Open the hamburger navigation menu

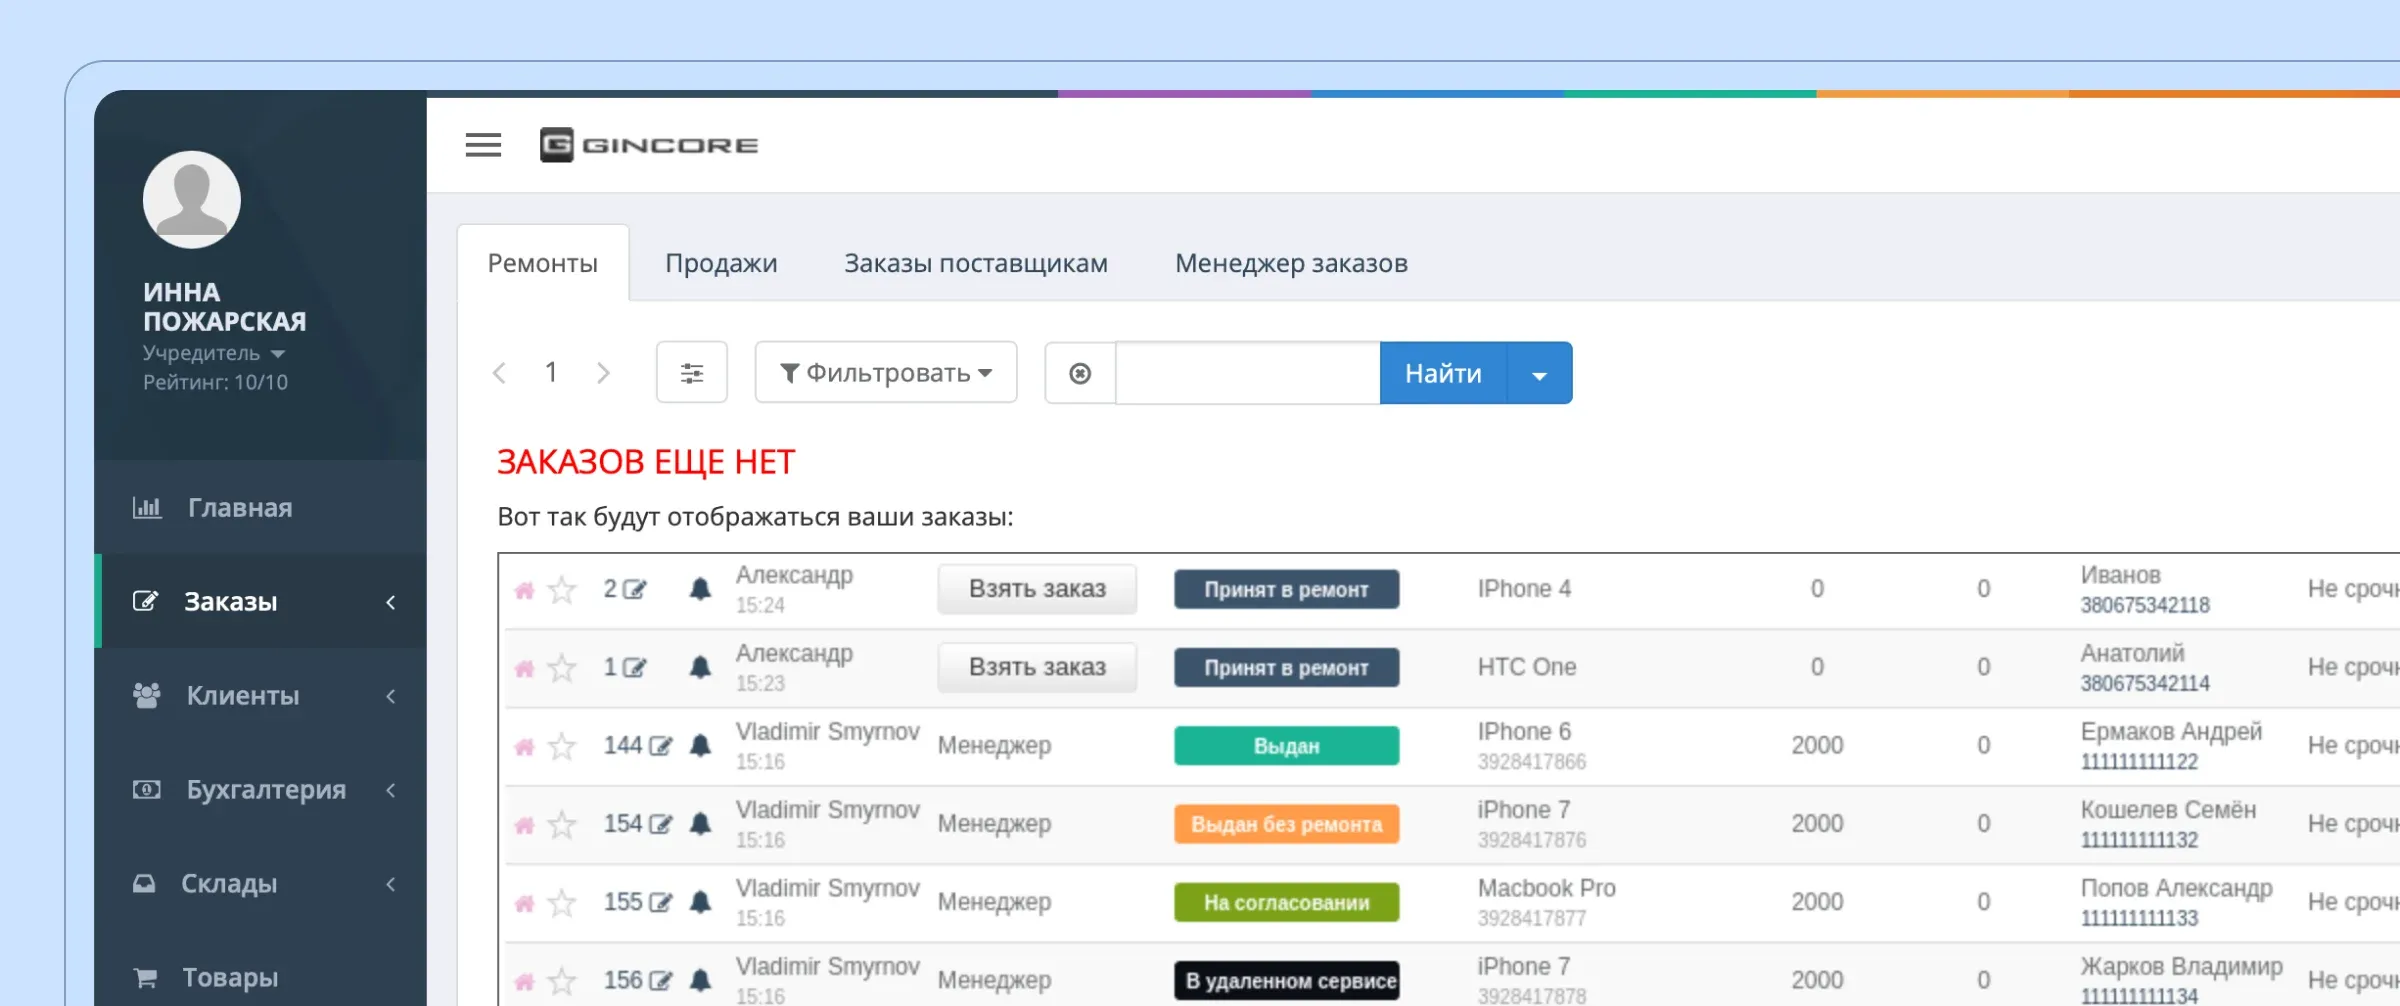(483, 144)
